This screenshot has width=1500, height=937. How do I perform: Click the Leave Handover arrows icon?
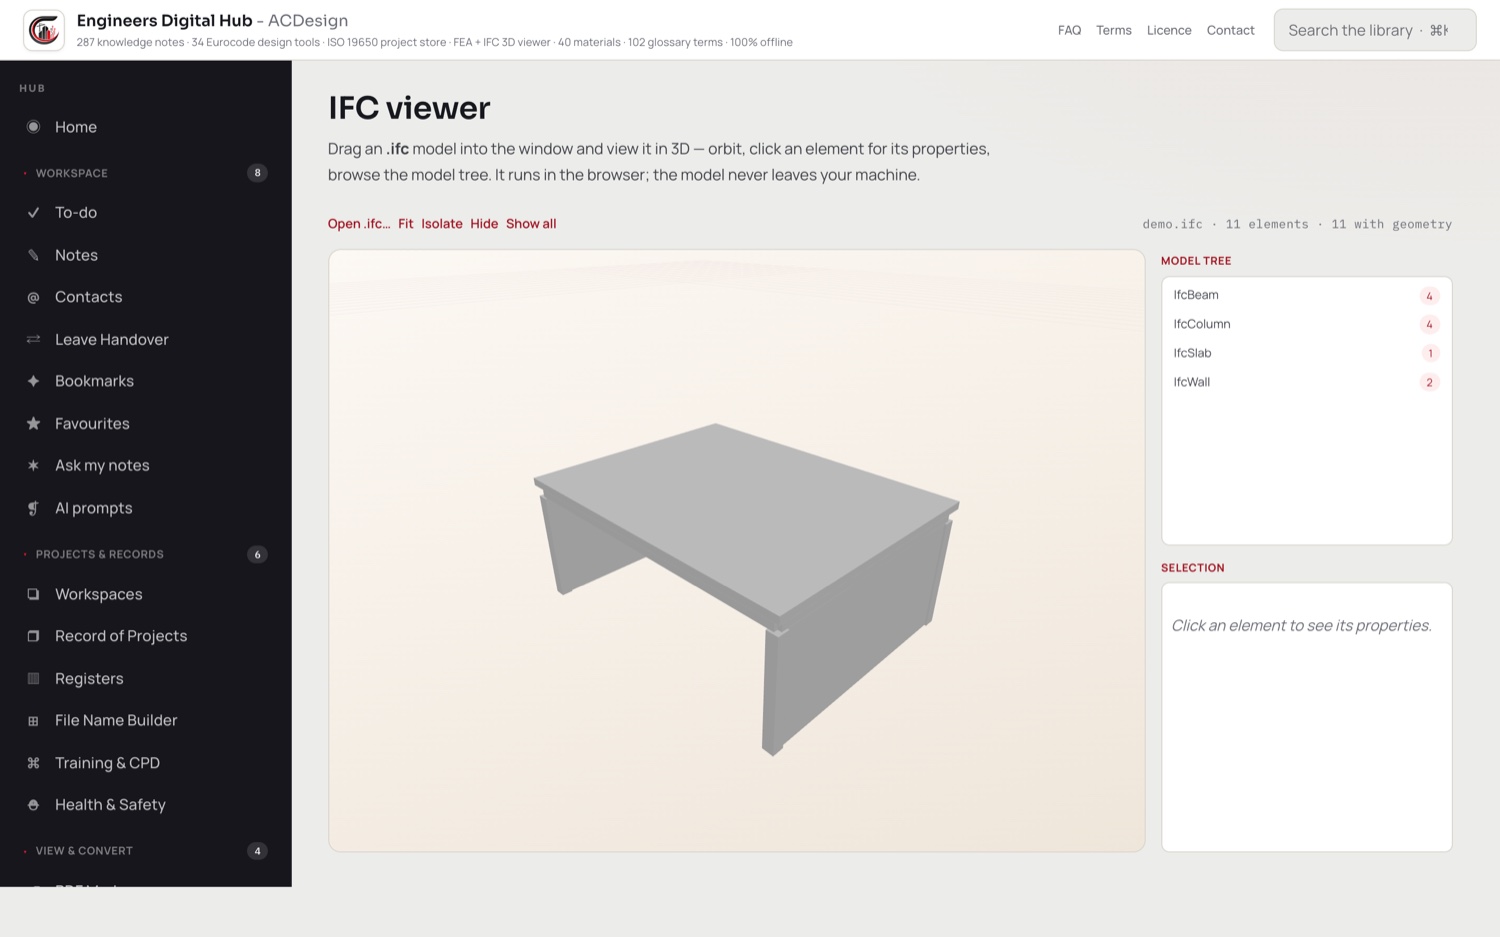coord(33,339)
